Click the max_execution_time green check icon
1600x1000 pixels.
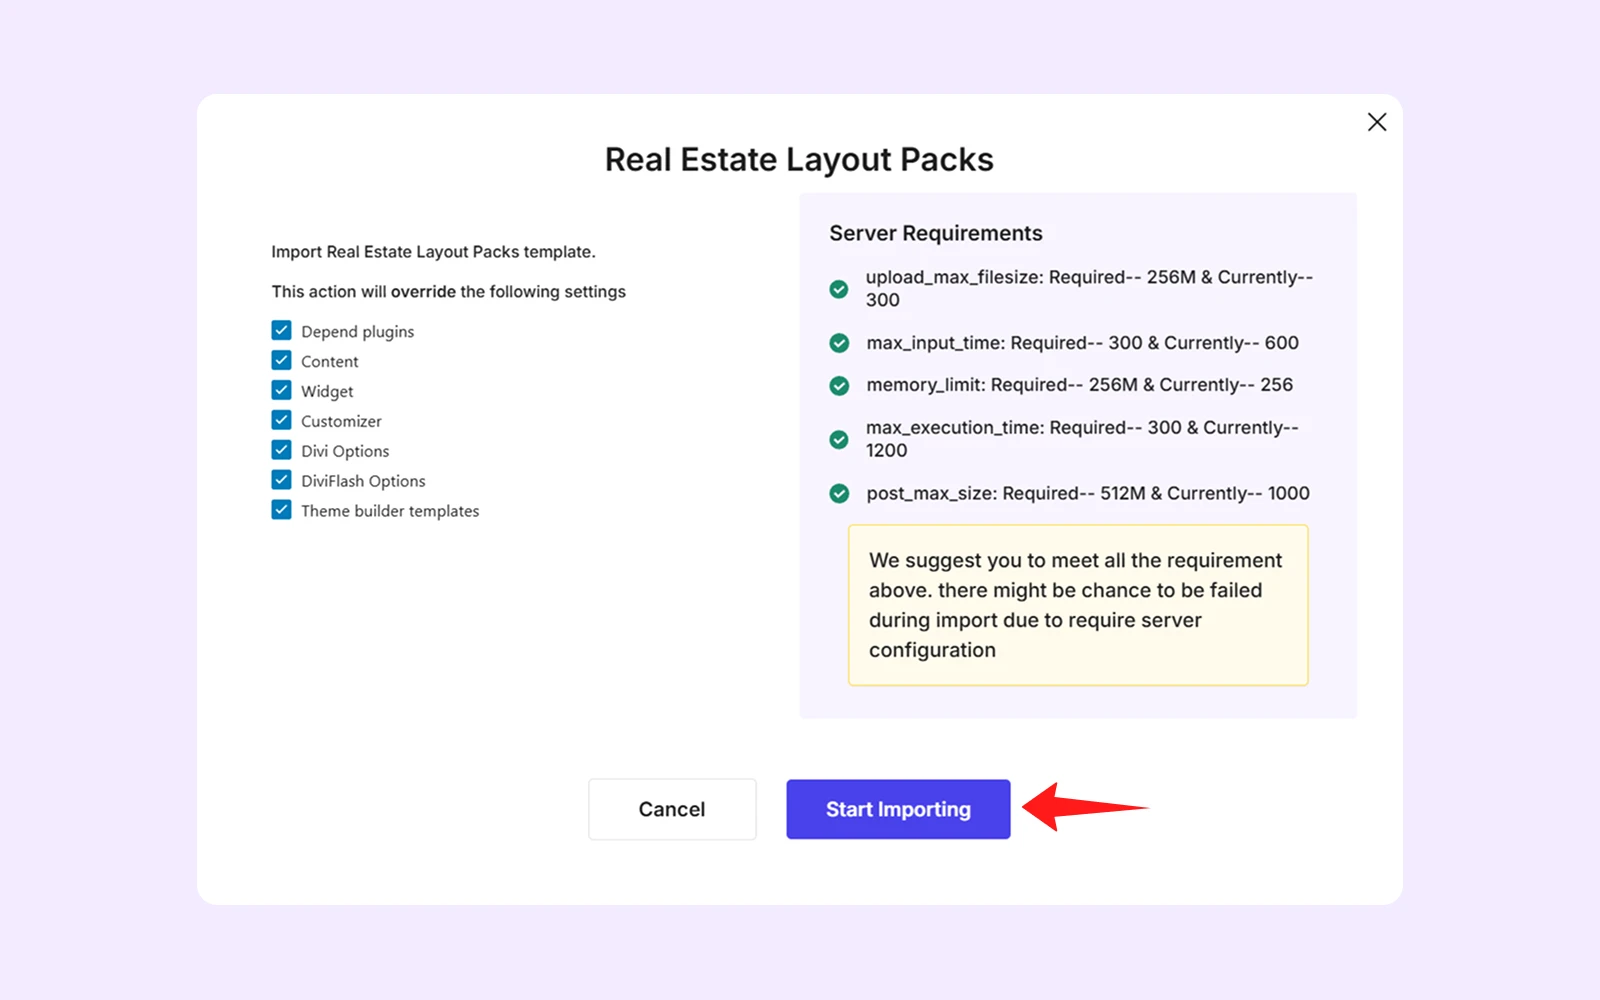pos(839,439)
